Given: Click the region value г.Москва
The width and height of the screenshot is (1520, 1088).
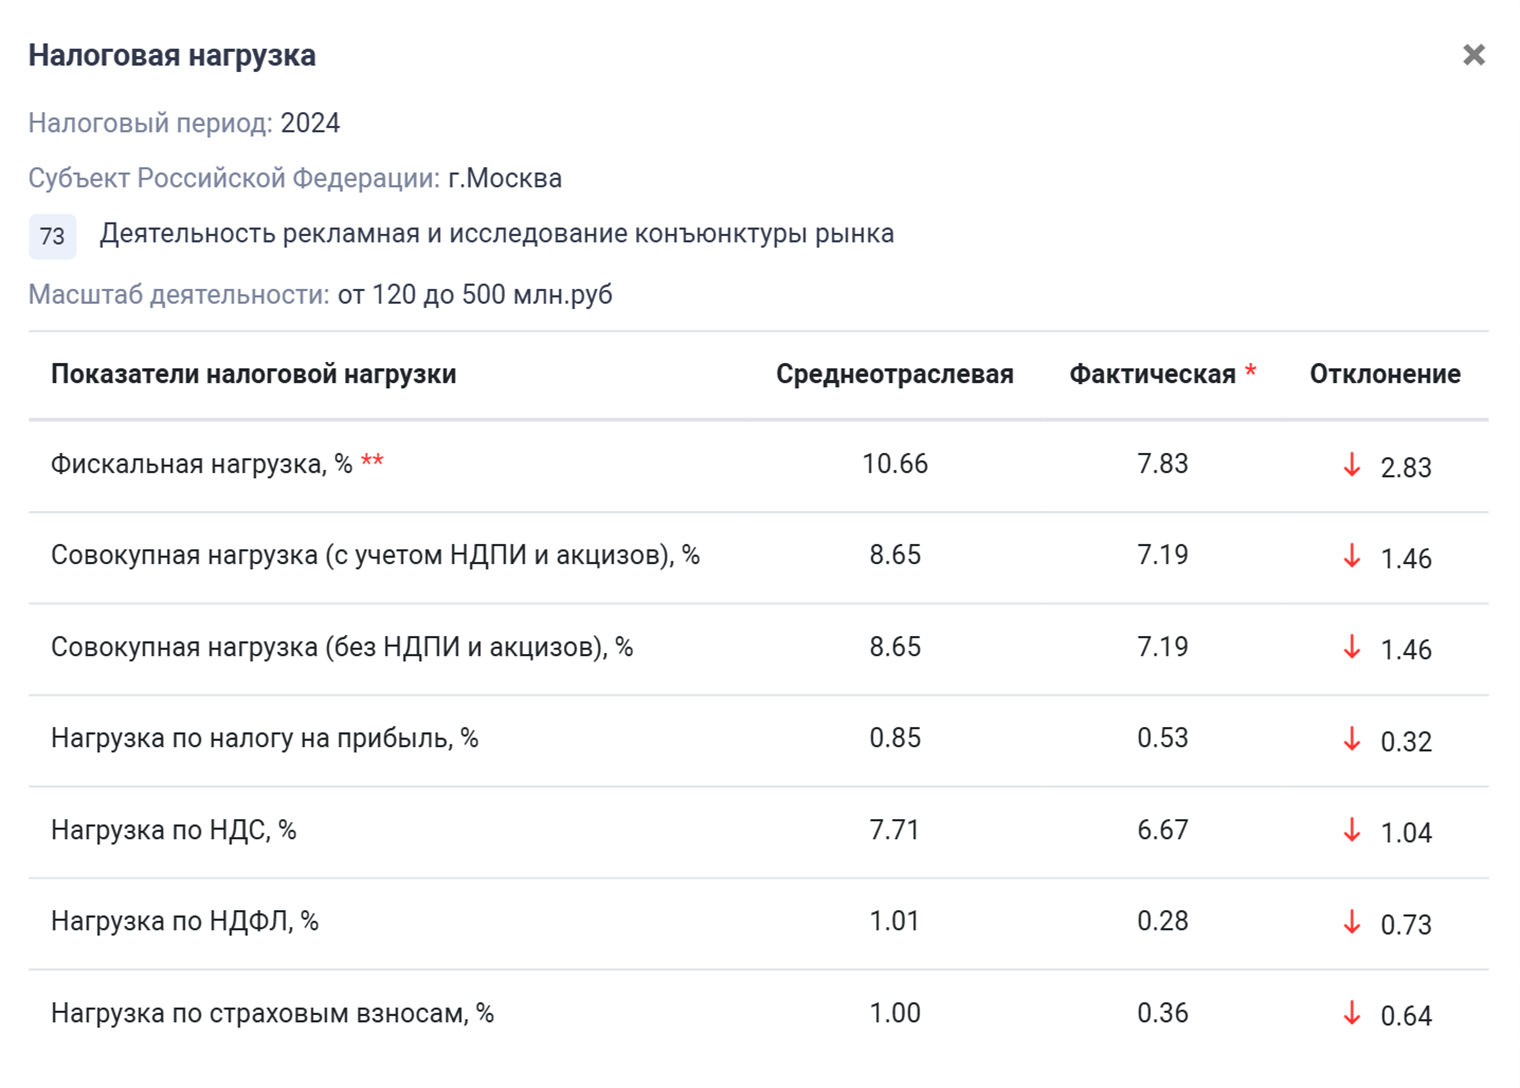Looking at the screenshot, I should point(505,179).
